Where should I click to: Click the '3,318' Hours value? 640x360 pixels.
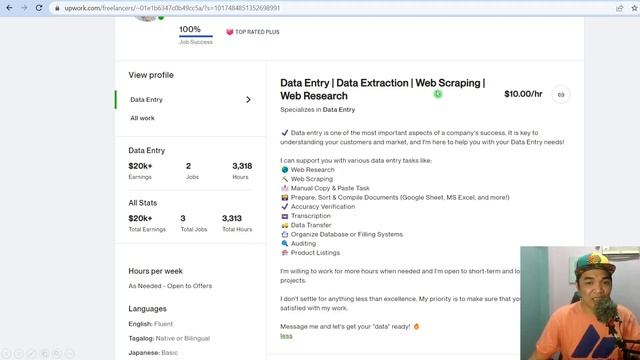[242, 166]
